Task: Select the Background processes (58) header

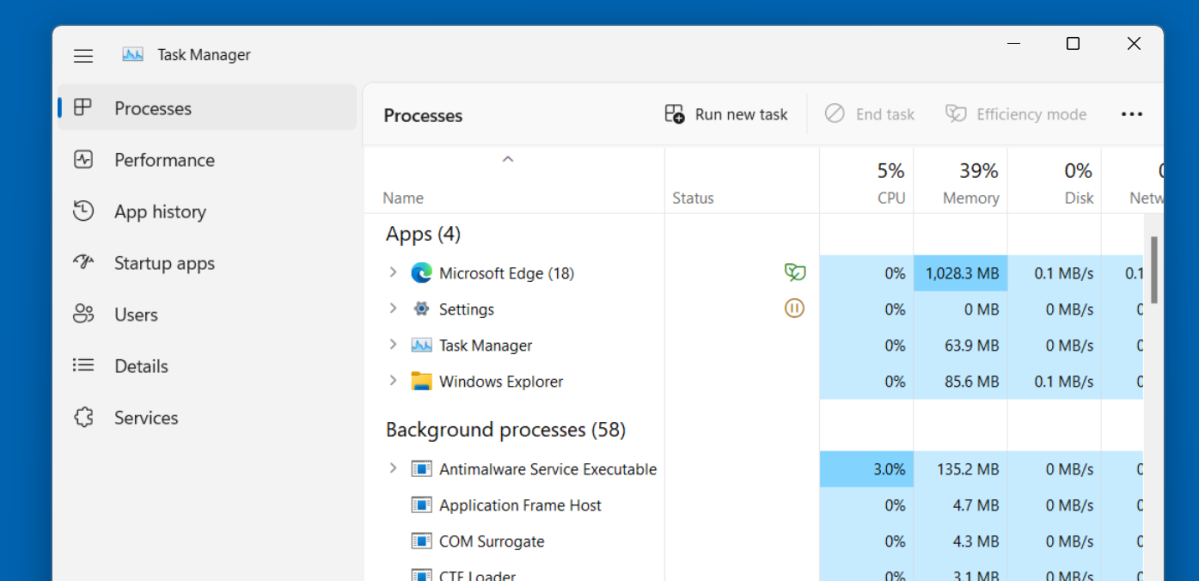Action: coord(505,430)
